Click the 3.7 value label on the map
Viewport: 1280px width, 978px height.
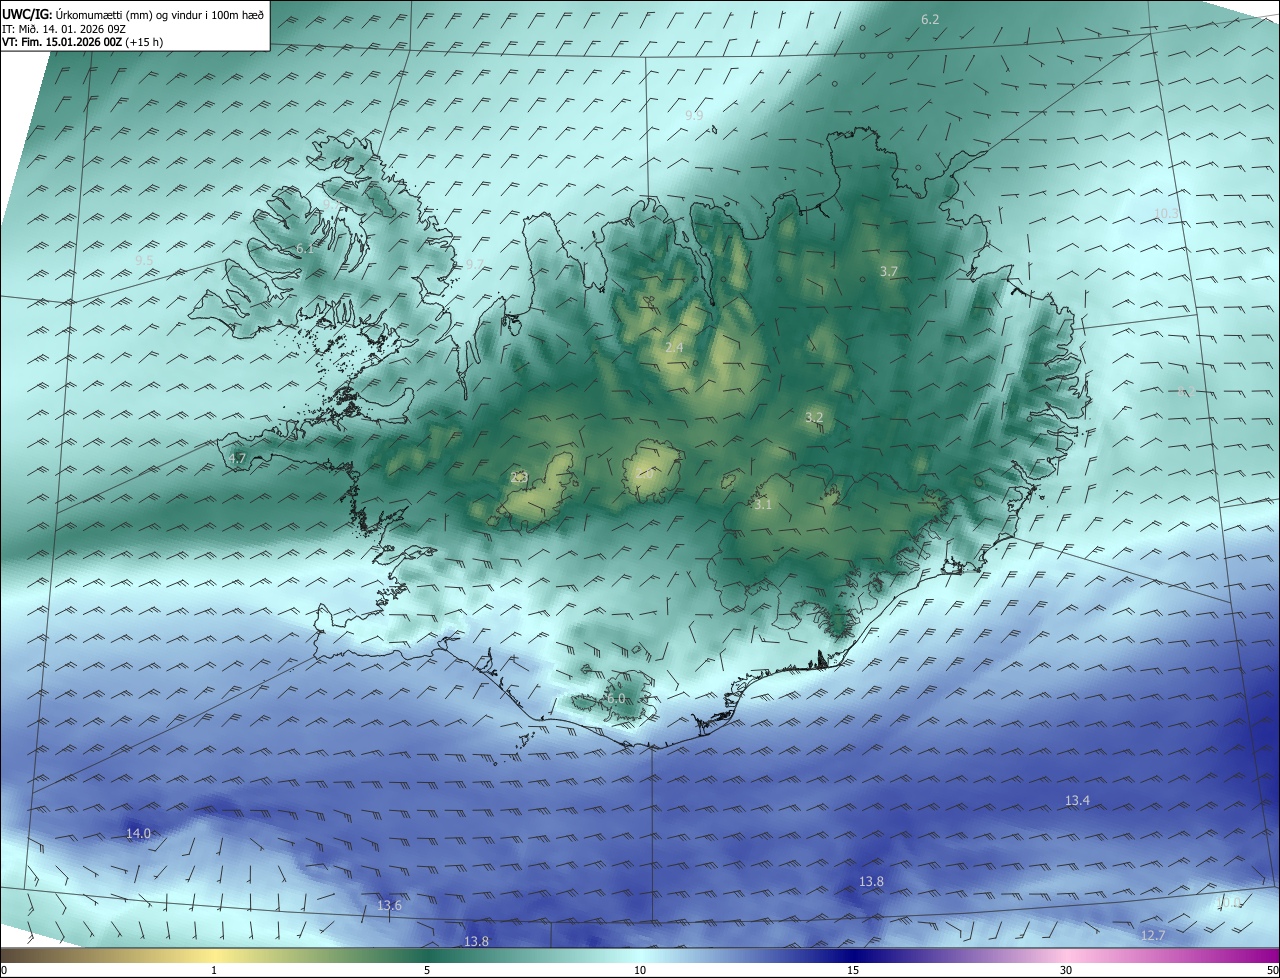[x=888, y=272]
